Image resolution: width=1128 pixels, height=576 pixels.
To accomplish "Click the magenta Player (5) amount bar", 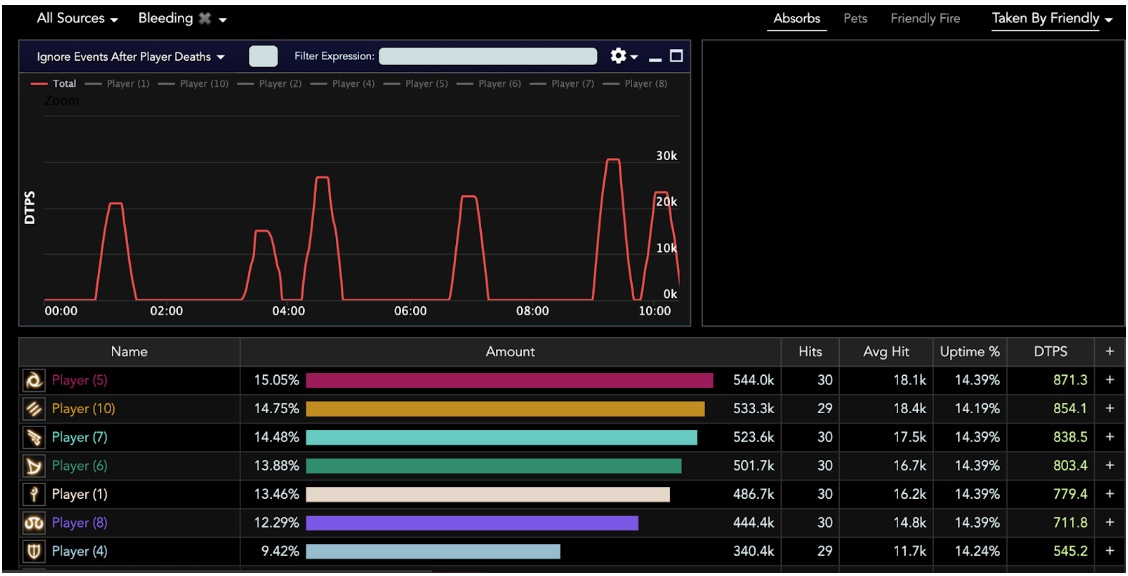I will tap(509, 380).
